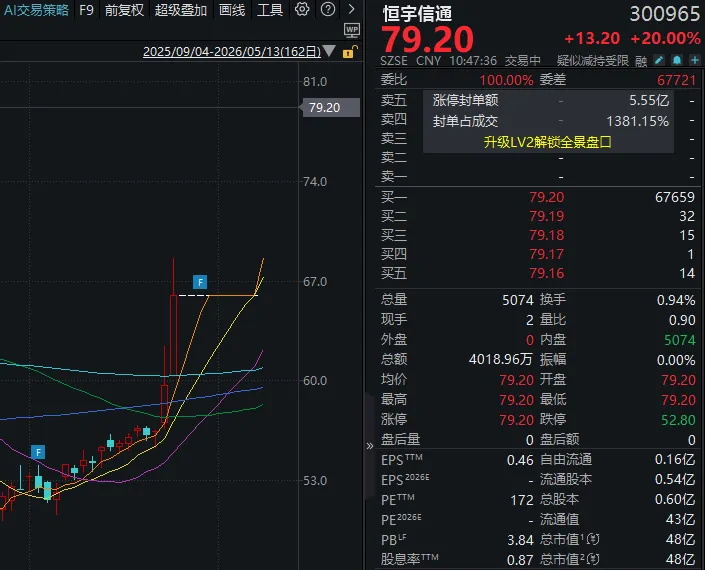Open the help question-mark icon

pyautogui.click(x=328, y=9)
